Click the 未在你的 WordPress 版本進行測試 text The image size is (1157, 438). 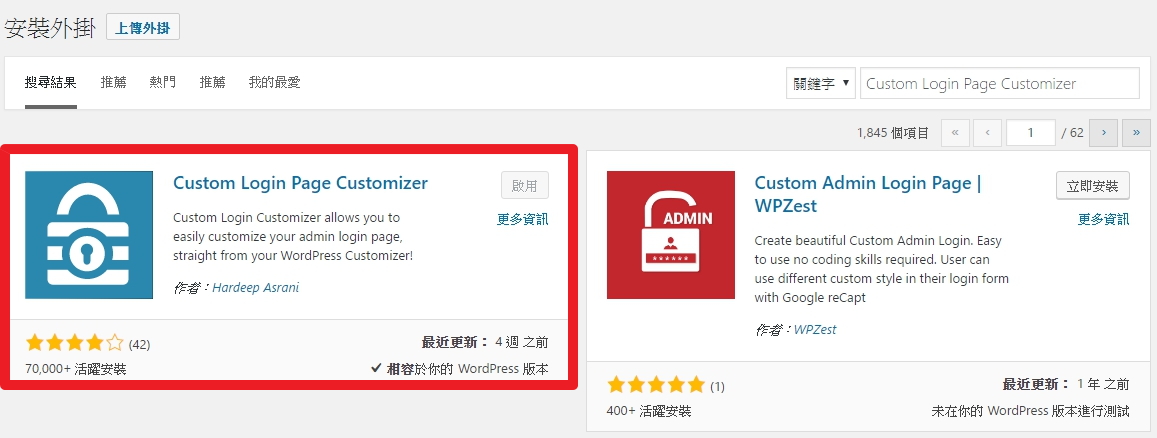(1030, 411)
